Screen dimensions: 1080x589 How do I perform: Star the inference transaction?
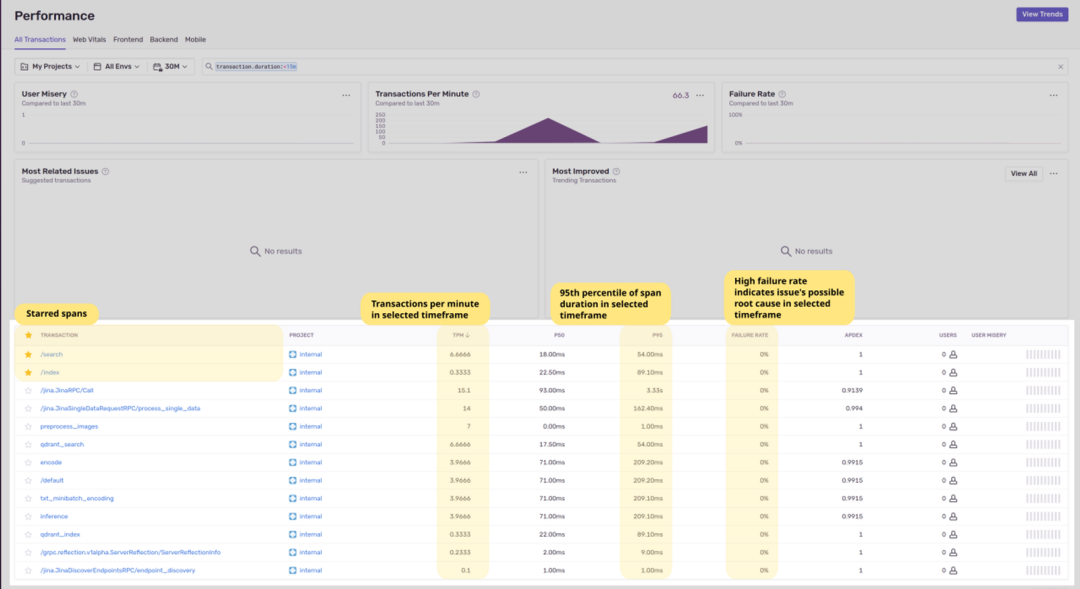pyautogui.click(x=28, y=516)
